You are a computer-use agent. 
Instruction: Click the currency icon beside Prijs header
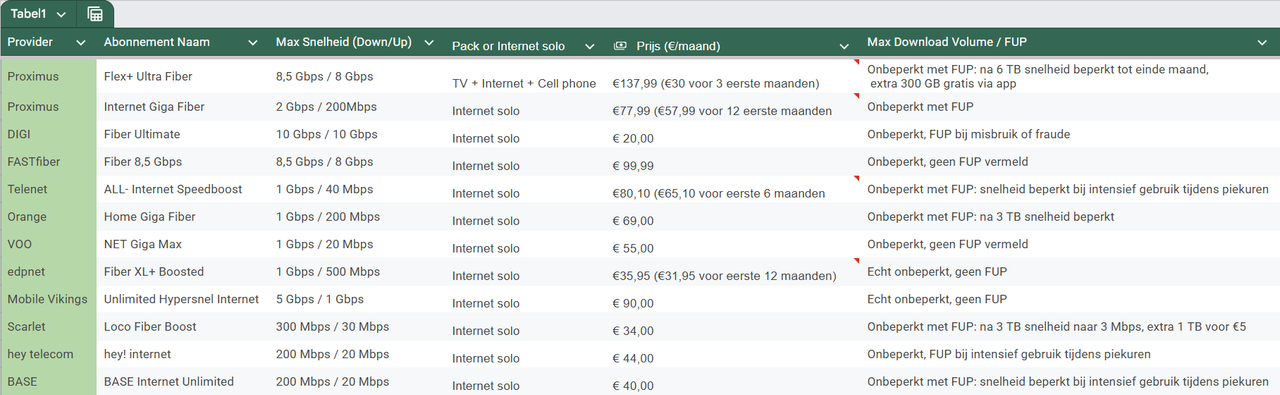click(x=620, y=46)
